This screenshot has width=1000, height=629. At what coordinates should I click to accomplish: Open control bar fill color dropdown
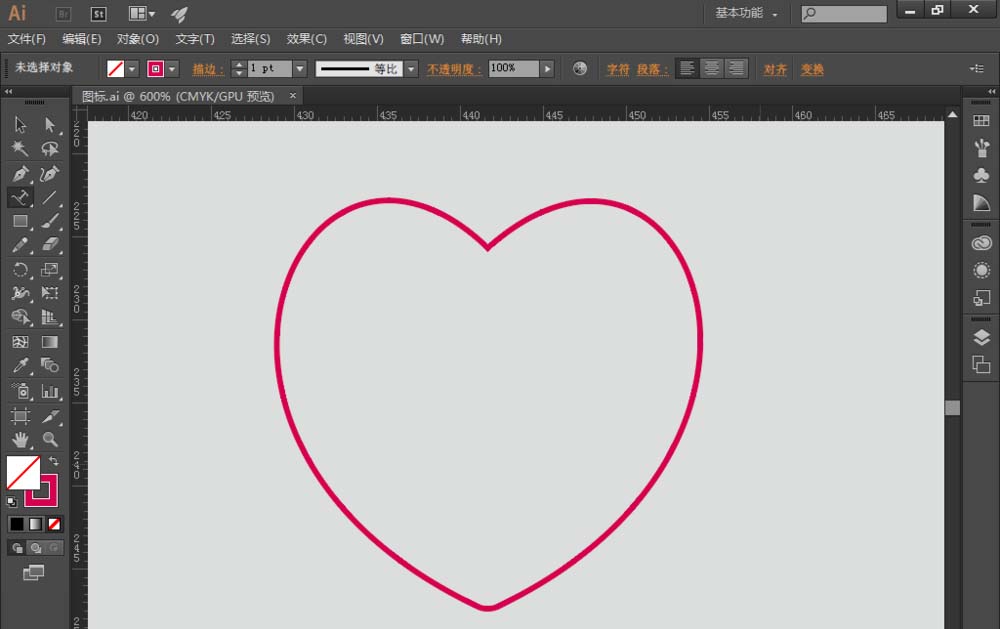[x=131, y=69]
